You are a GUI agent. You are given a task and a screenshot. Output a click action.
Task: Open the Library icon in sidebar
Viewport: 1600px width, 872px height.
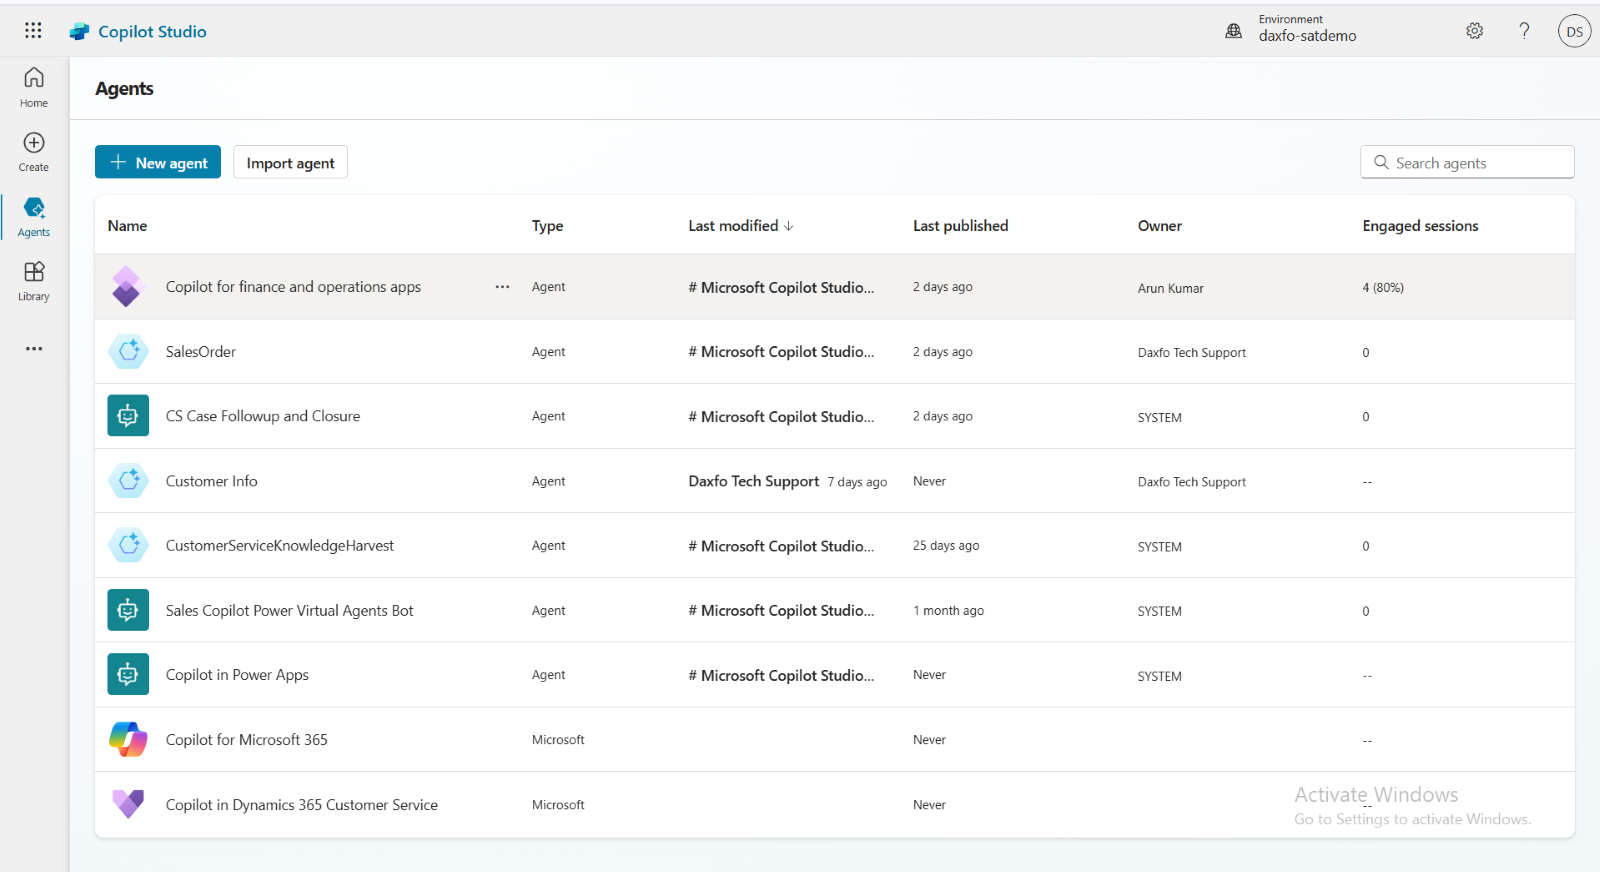tap(34, 281)
